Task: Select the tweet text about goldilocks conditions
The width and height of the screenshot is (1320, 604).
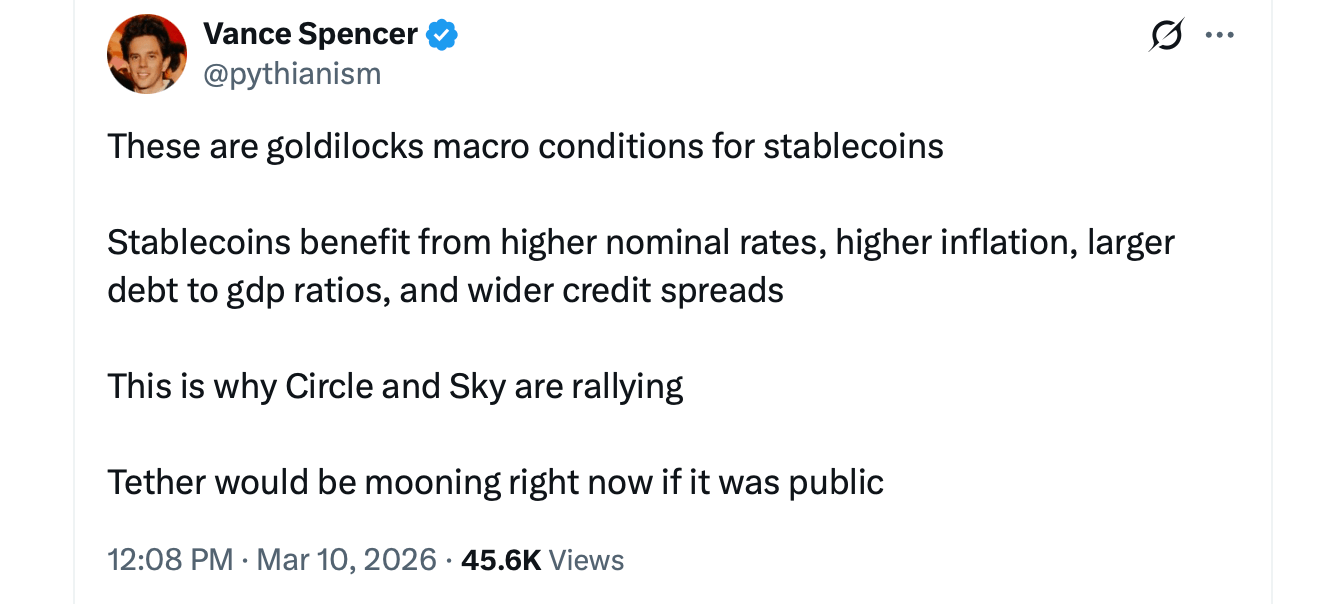Action: (525, 146)
